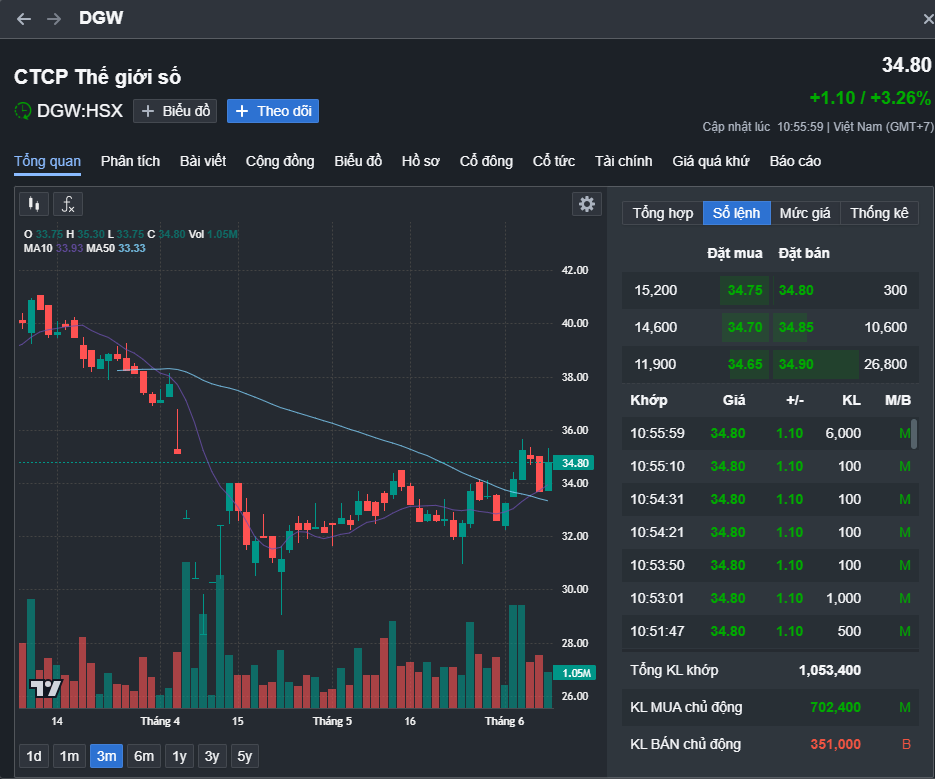The image size is (935, 779).
Task: Click the TradingView logo on chart
Action: [x=46, y=688]
